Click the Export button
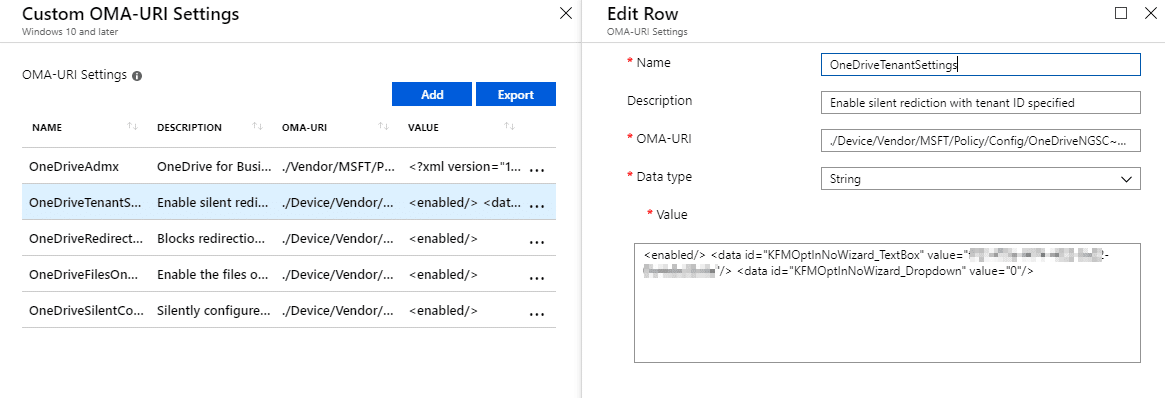Screen dimensions: 1165x398 pos(516,94)
